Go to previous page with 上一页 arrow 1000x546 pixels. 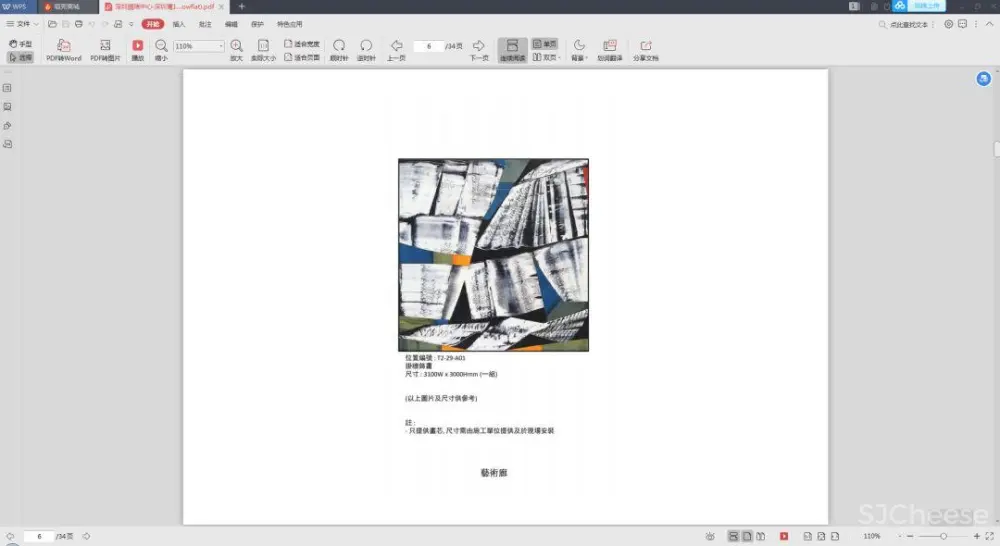point(396,46)
